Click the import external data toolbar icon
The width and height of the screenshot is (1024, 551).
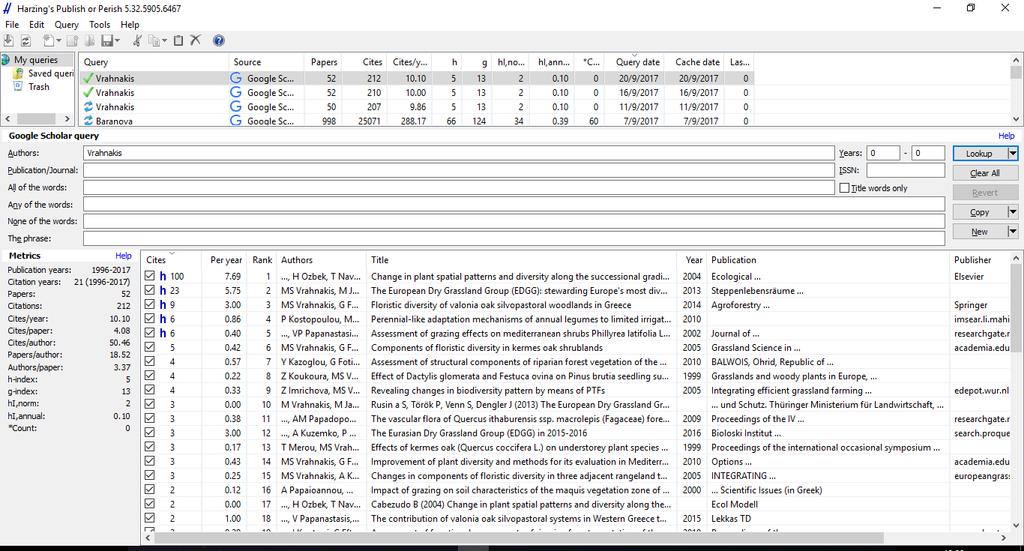[x=72, y=40]
